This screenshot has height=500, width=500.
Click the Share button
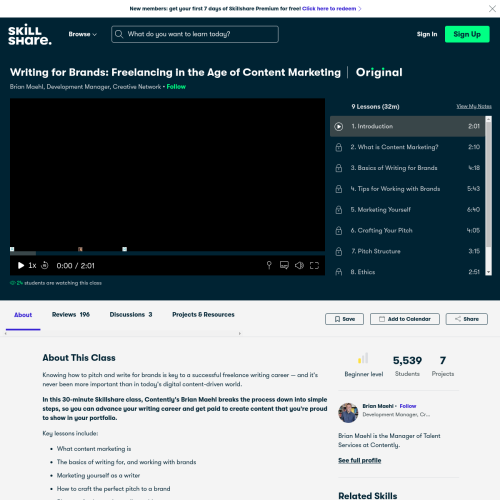[467, 319]
